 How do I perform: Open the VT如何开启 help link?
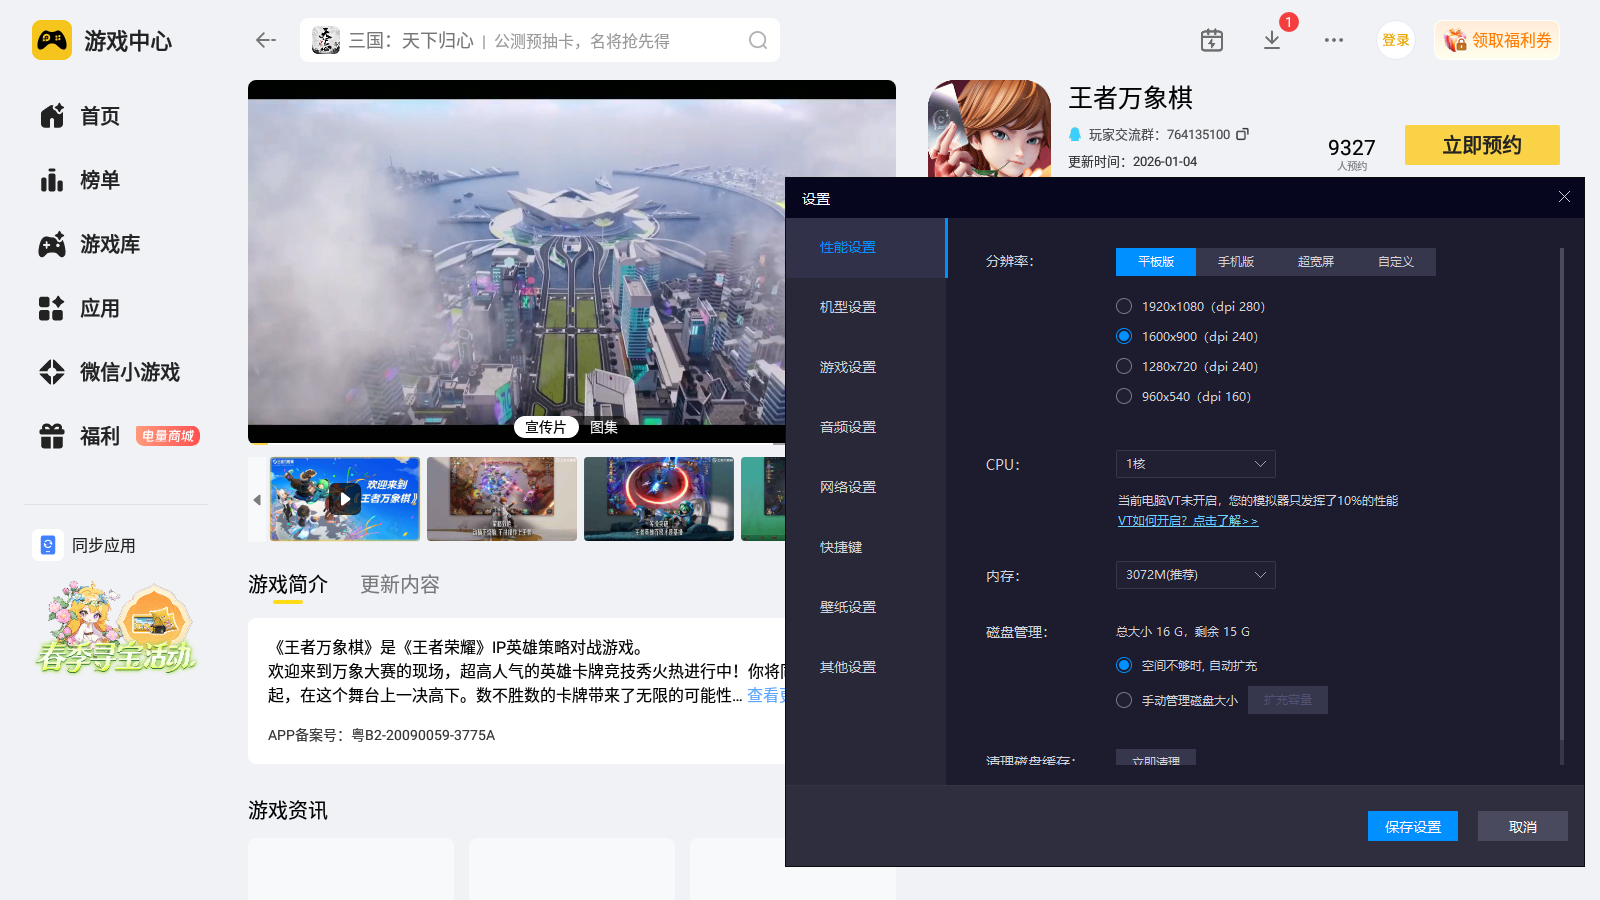[1188, 521]
